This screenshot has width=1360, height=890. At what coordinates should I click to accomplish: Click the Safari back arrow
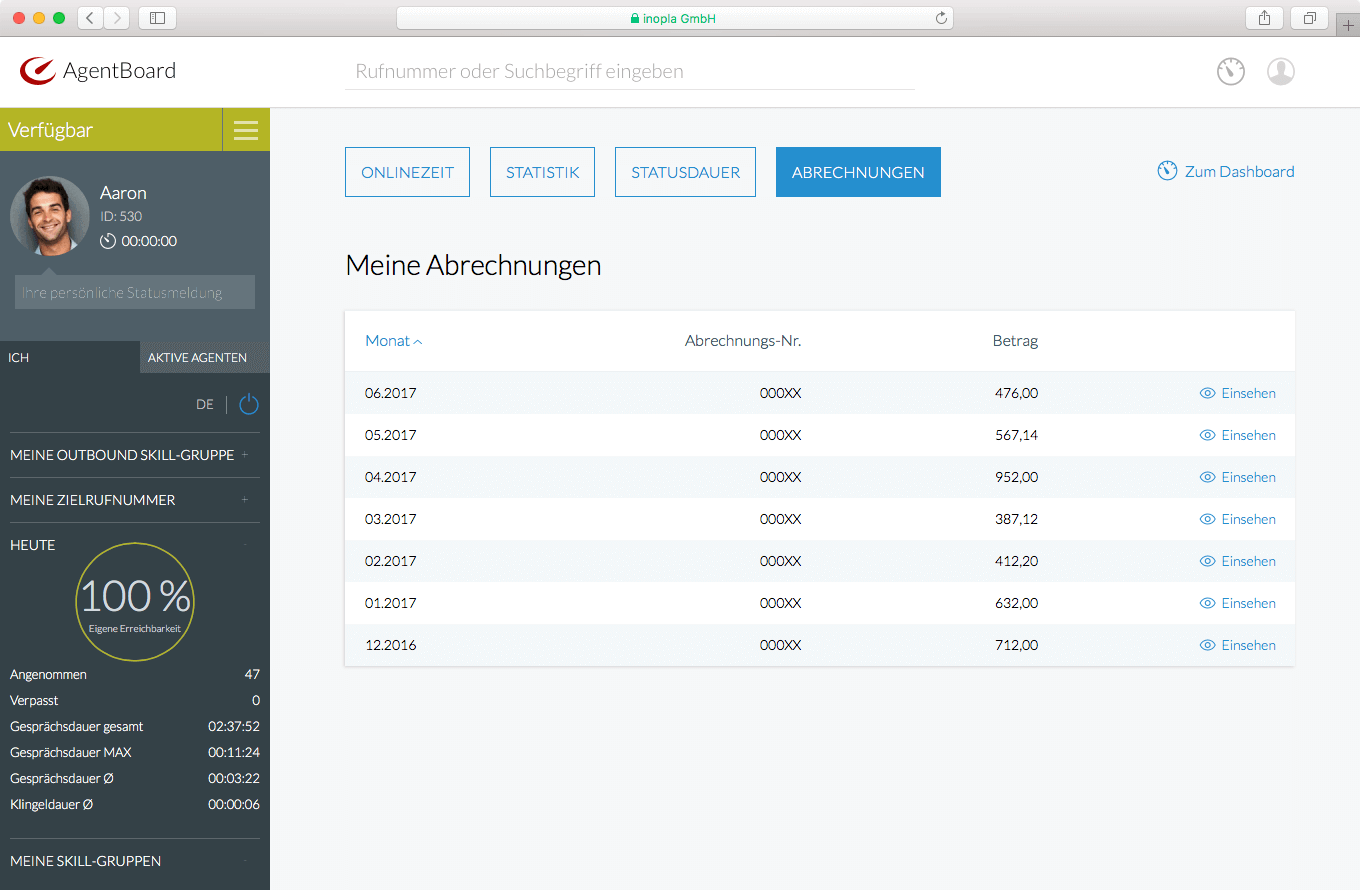[90, 17]
